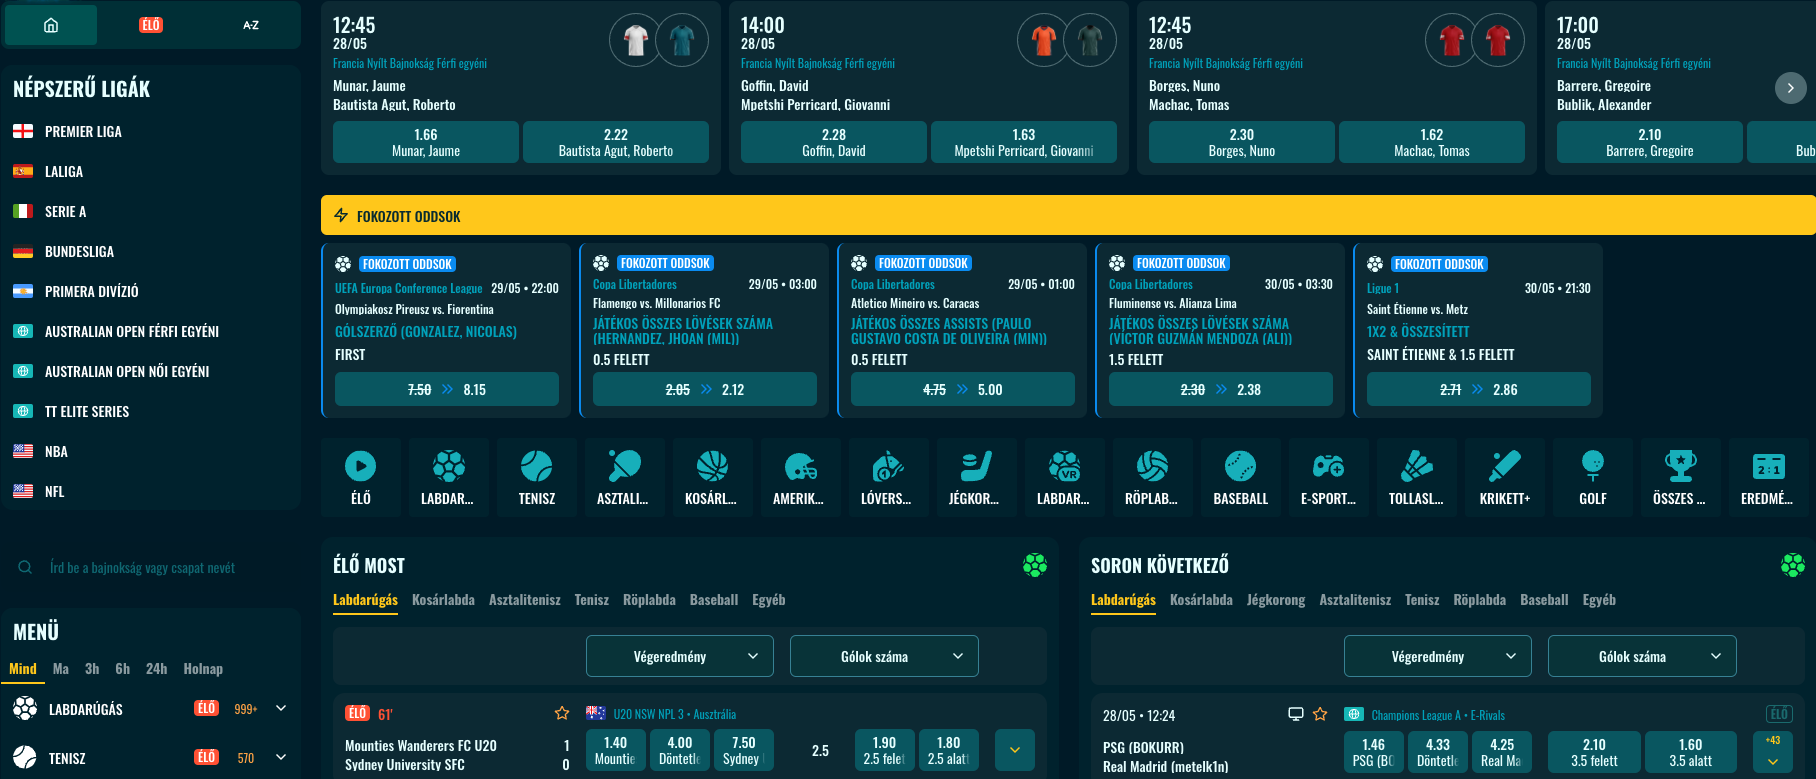Image resolution: width=1816 pixels, height=779 pixels.
Task: Select the 24h time filter tab
Action: pos(156,669)
